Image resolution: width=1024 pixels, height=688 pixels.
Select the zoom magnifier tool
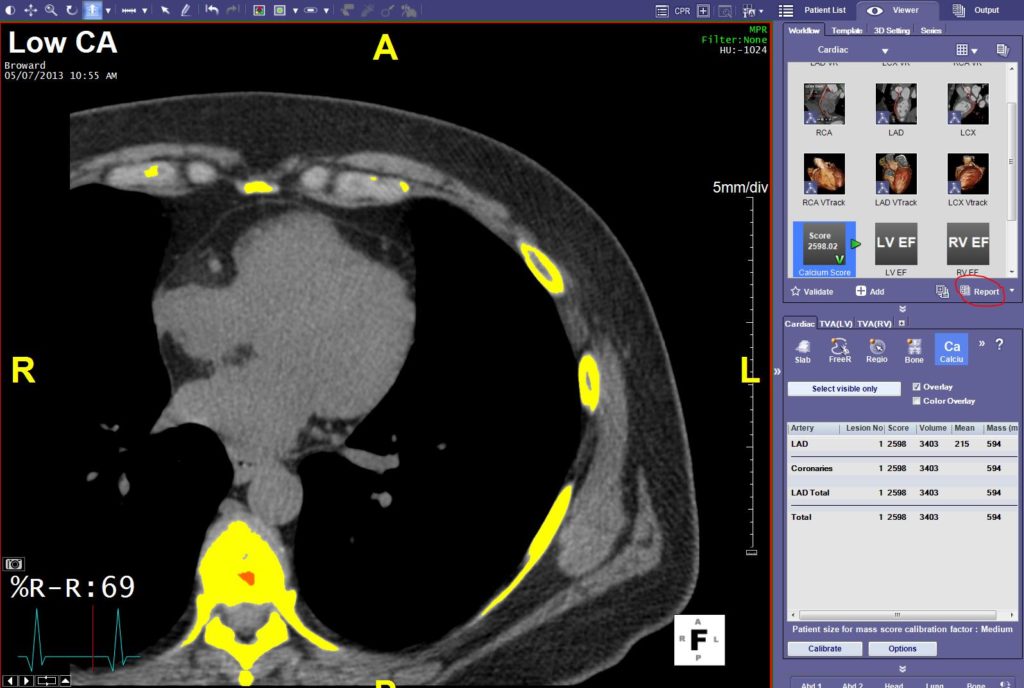[51, 10]
